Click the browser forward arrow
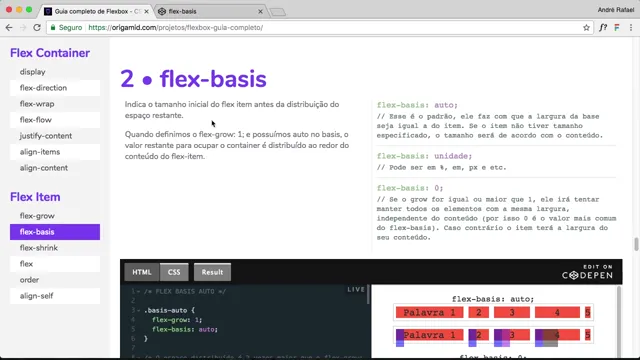640x360 pixels. (x=23, y=27)
